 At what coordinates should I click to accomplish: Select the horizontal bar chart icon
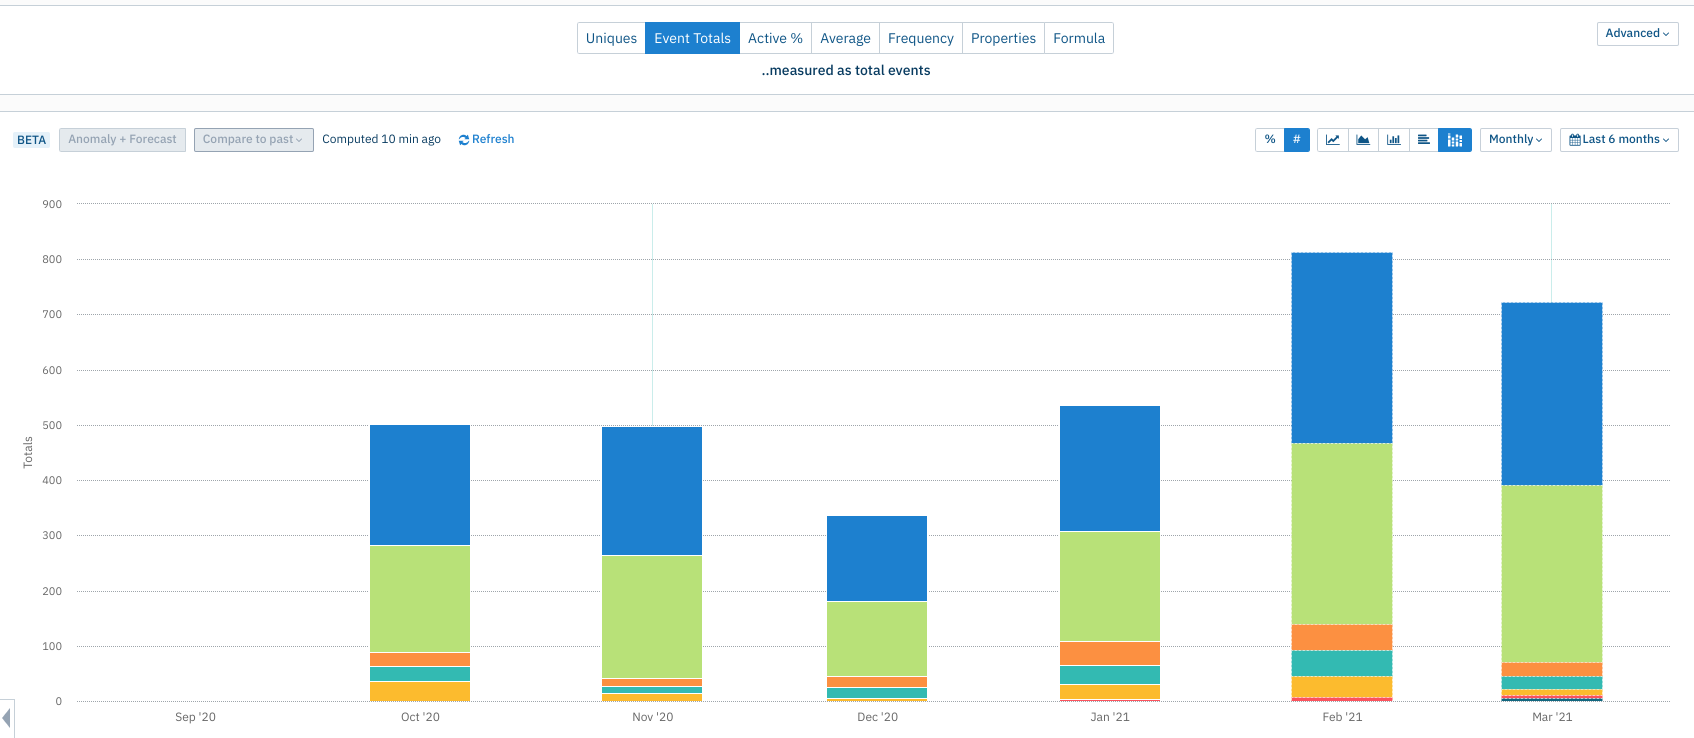tap(1423, 140)
